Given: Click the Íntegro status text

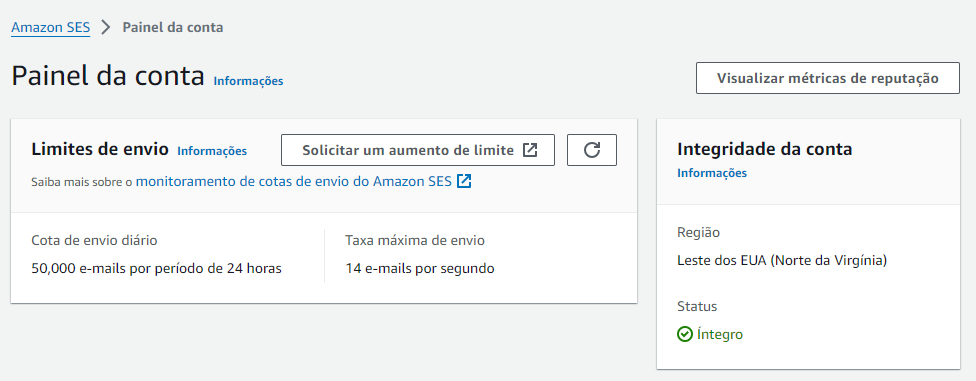Looking at the screenshot, I should [720, 334].
